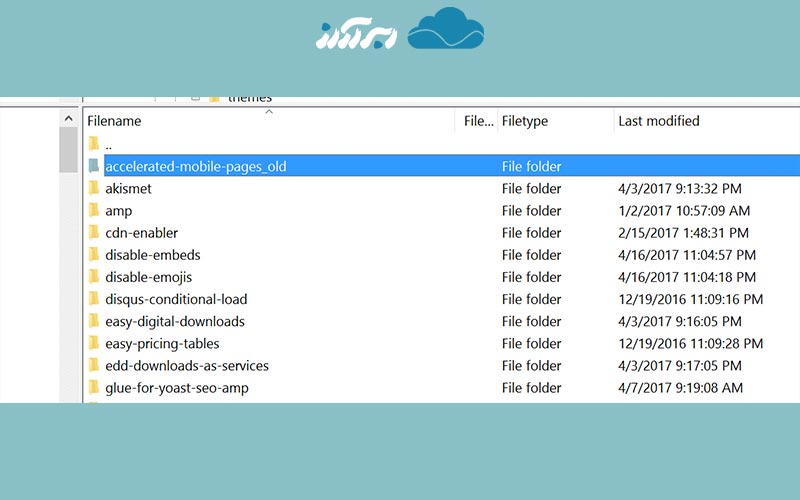Screen dimensions: 800x500
Task: Sort list by Filename column header
Action: pyautogui.click(x=114, y=121)
